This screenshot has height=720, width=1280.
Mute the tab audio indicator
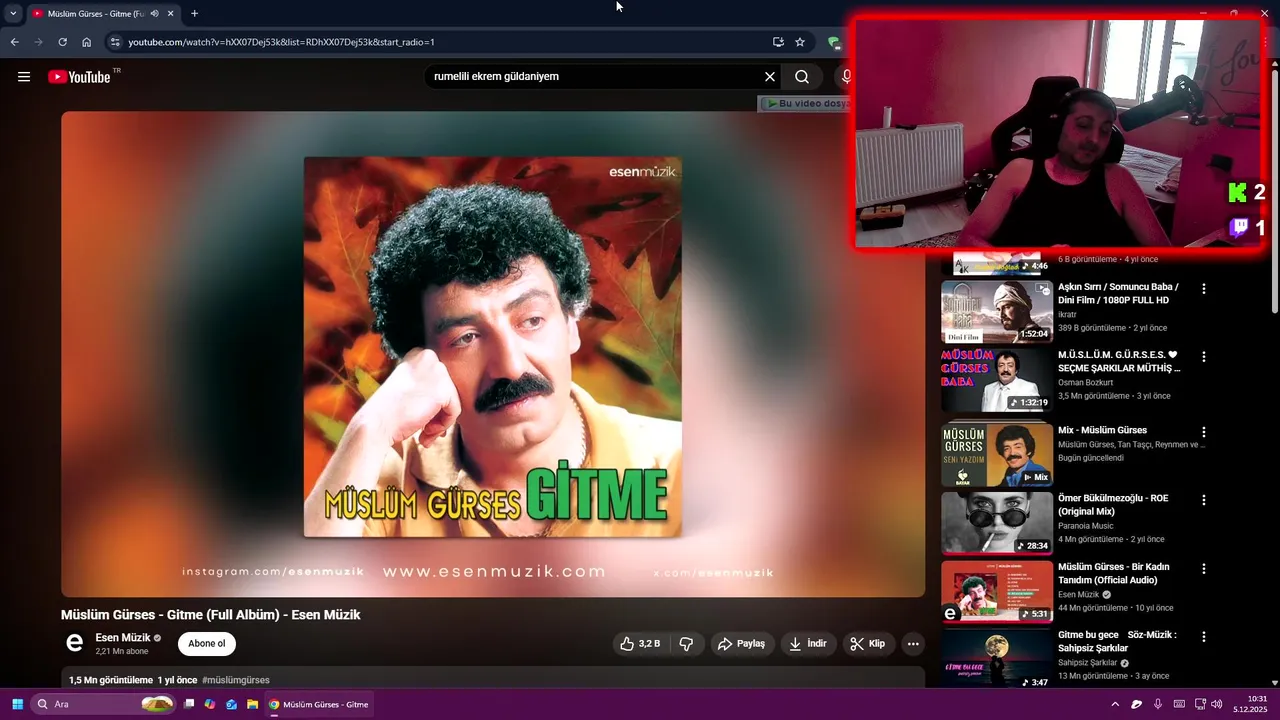click(155, 13)
